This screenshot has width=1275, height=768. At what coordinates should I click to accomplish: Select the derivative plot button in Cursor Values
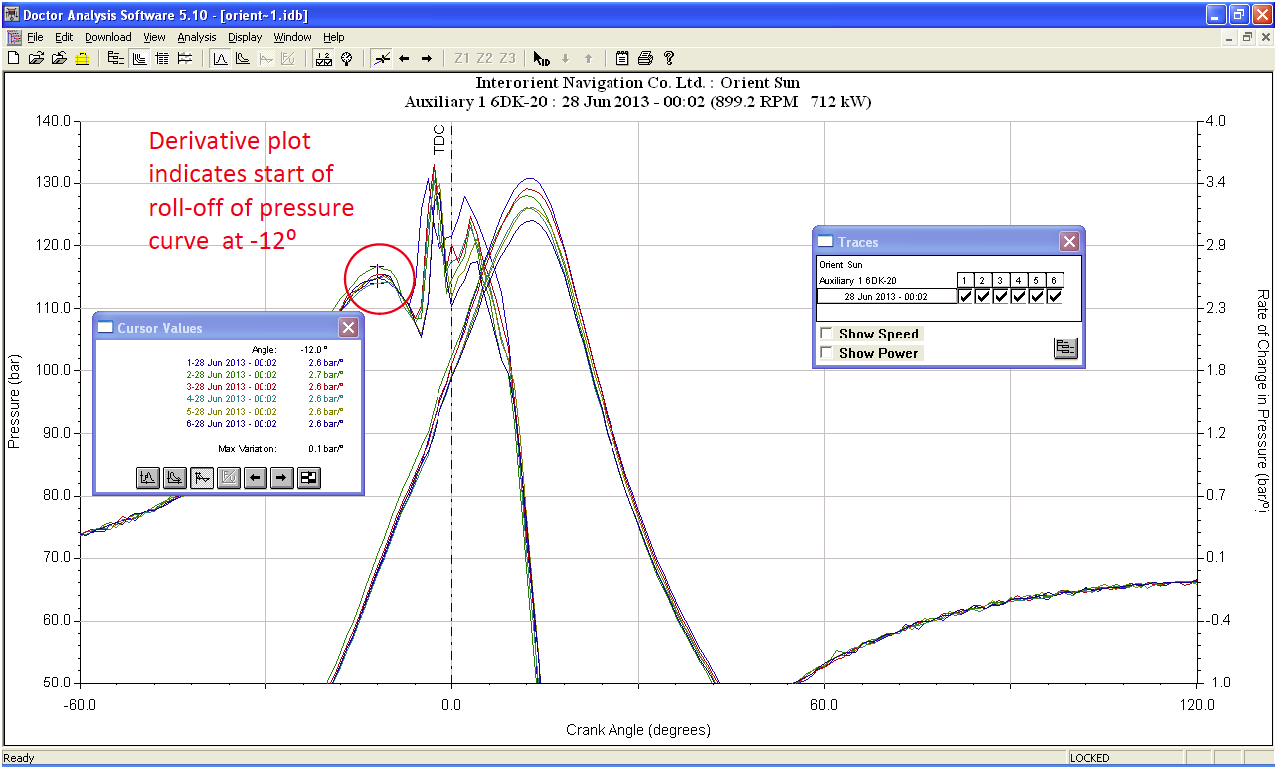pyautogui.click(x=201, y=478)
